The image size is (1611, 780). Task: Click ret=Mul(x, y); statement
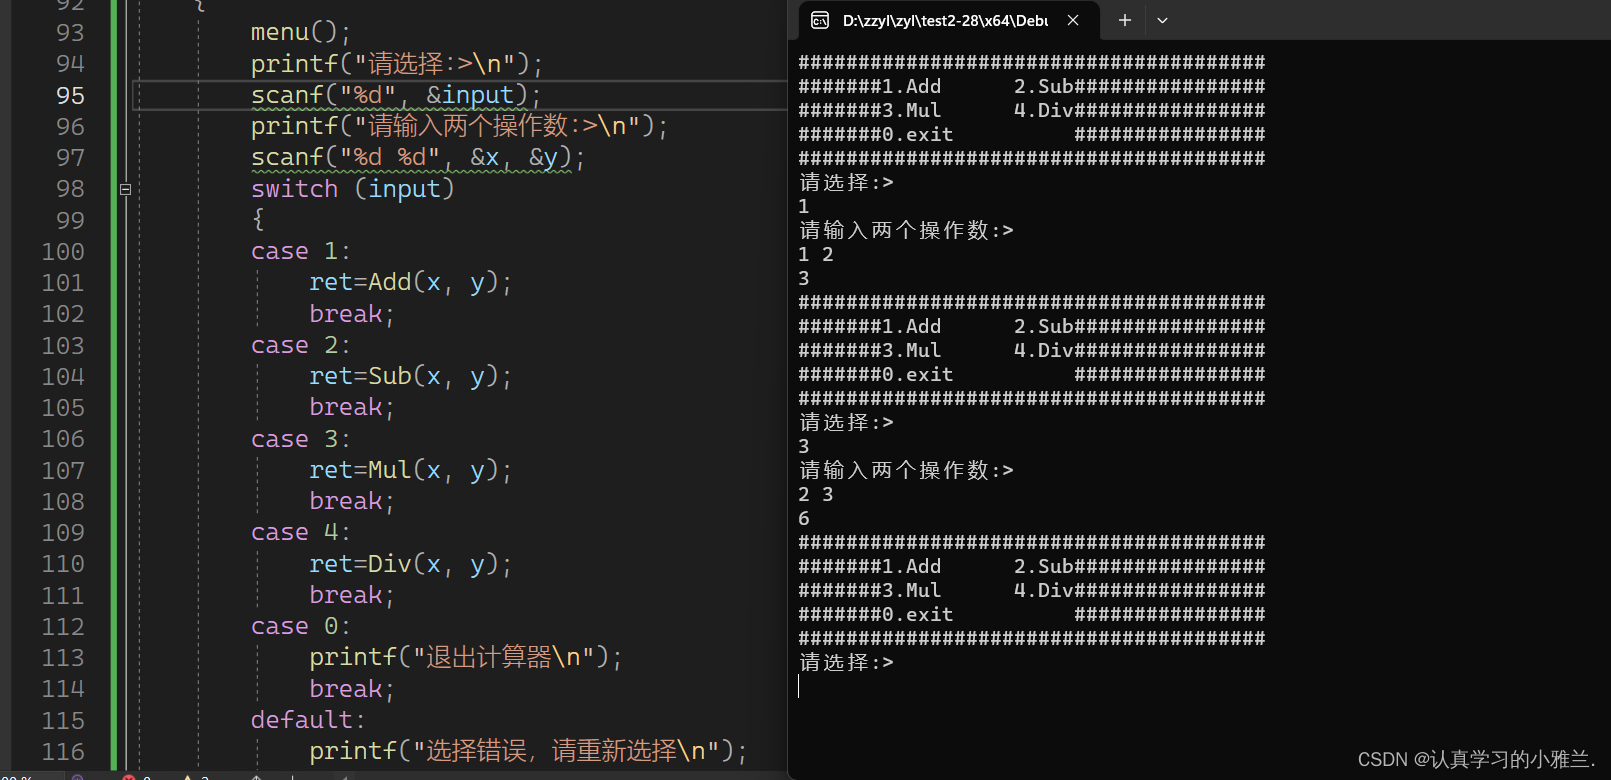point(411,471)
